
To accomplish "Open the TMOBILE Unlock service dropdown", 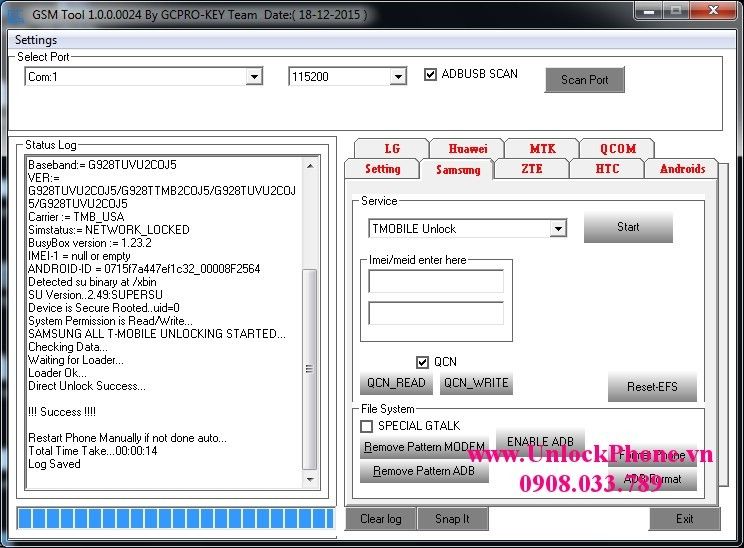I will (x=558, y=229).
